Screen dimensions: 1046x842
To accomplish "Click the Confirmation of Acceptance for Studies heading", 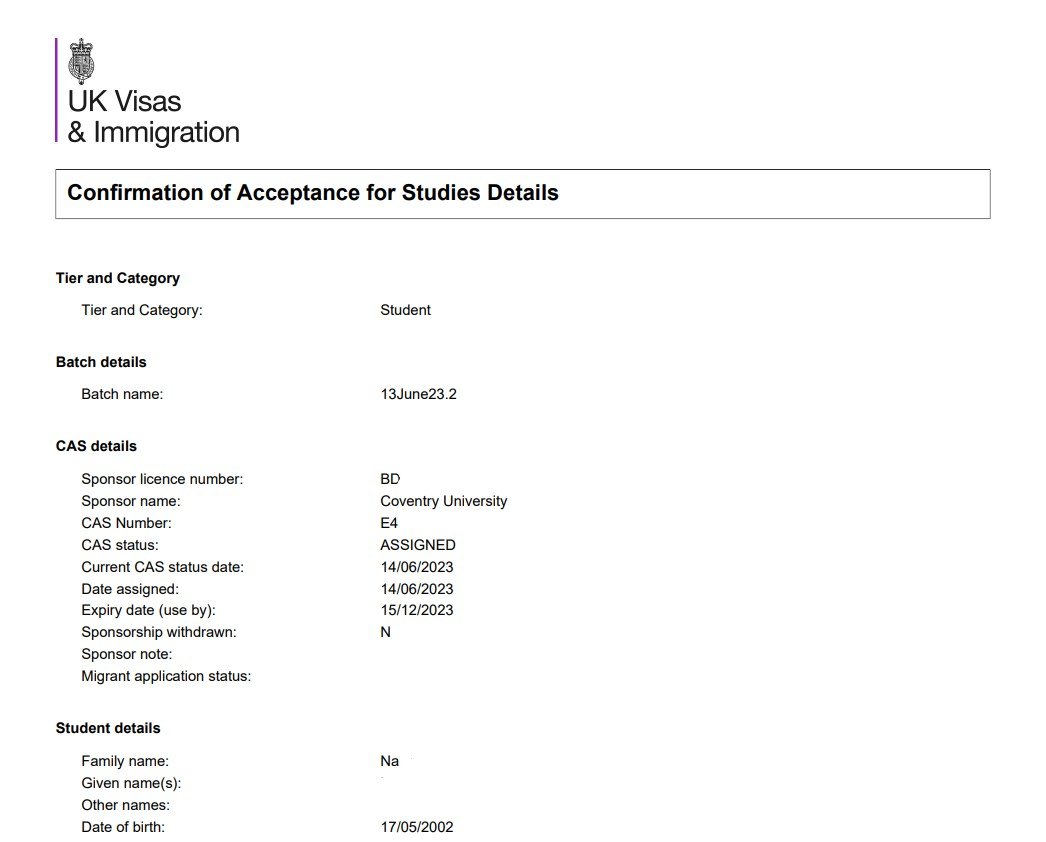I will [x=312, y=193].
